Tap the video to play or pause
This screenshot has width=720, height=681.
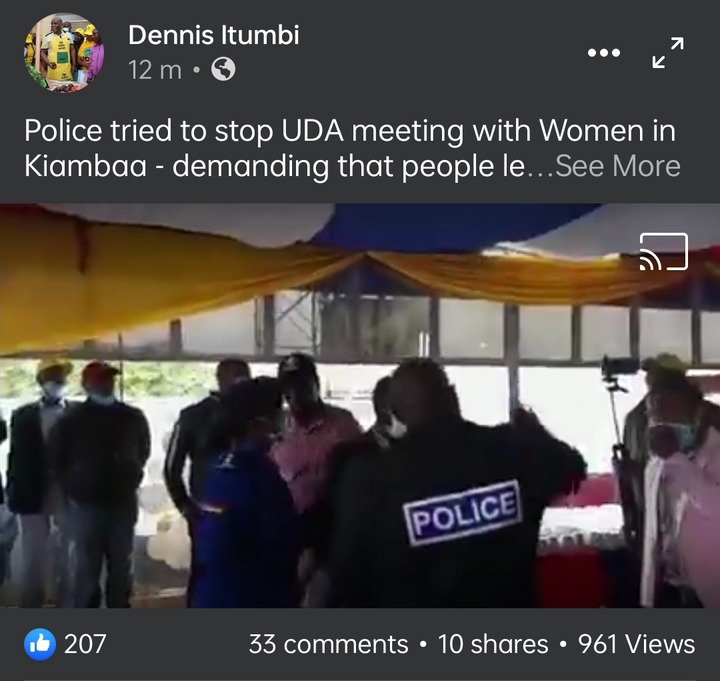click(360, 405)
